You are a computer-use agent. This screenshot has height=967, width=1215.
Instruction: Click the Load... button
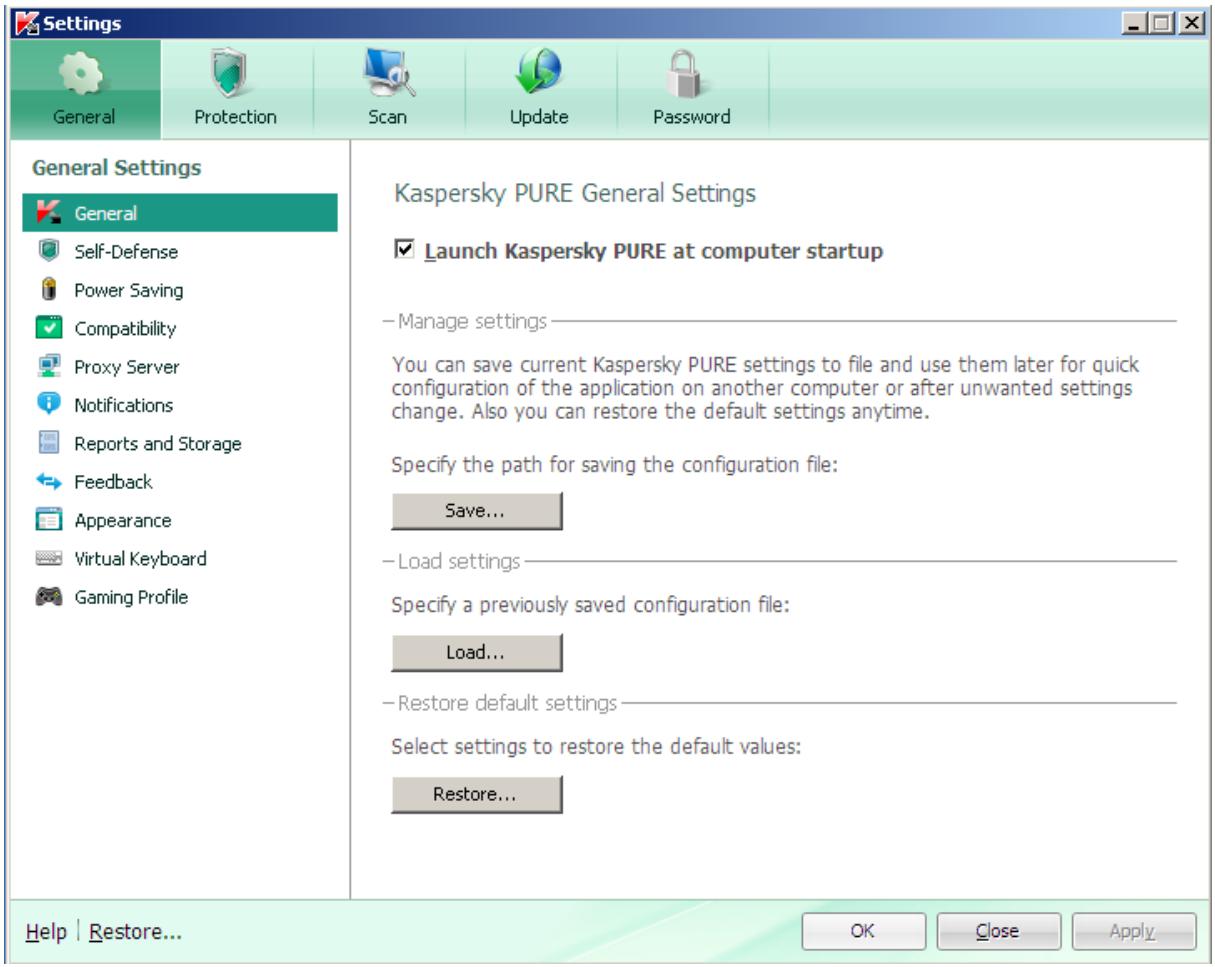(476, 653)
